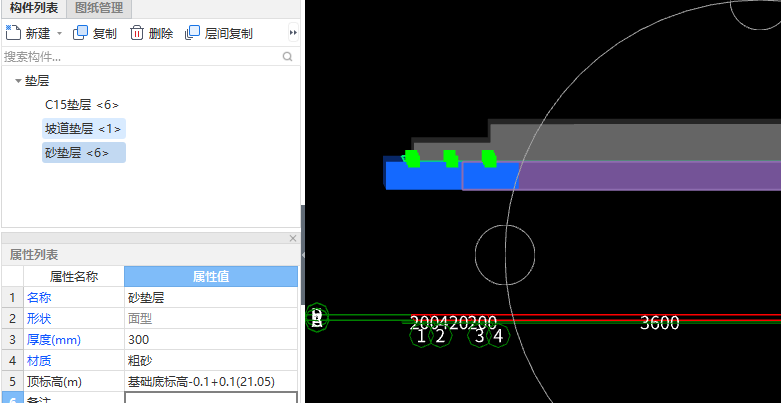The height and width of the screenshot is (403, 781).
Task: Open the 新建 dropdown arrow
Action: pyautogui.click(x=59, y=34)
